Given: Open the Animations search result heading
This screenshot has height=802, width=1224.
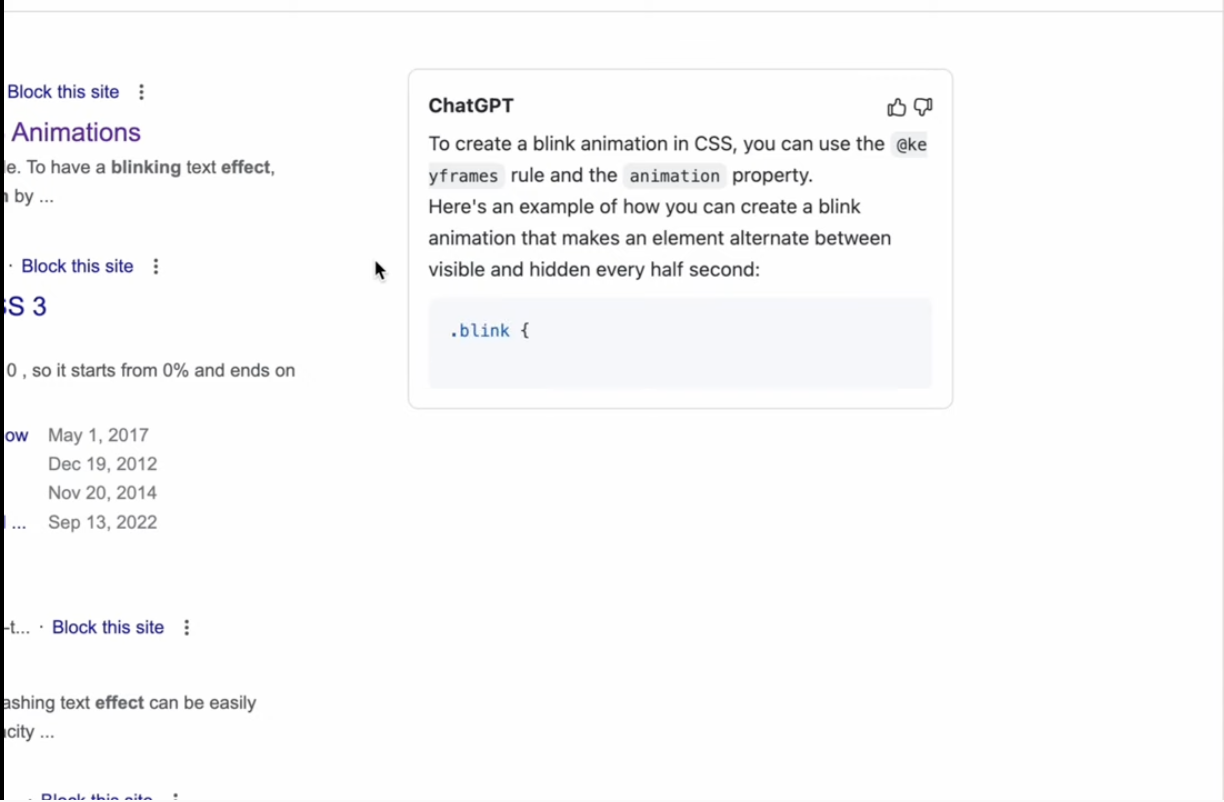Looking at the screenshot, I should (x=74, y=132).
